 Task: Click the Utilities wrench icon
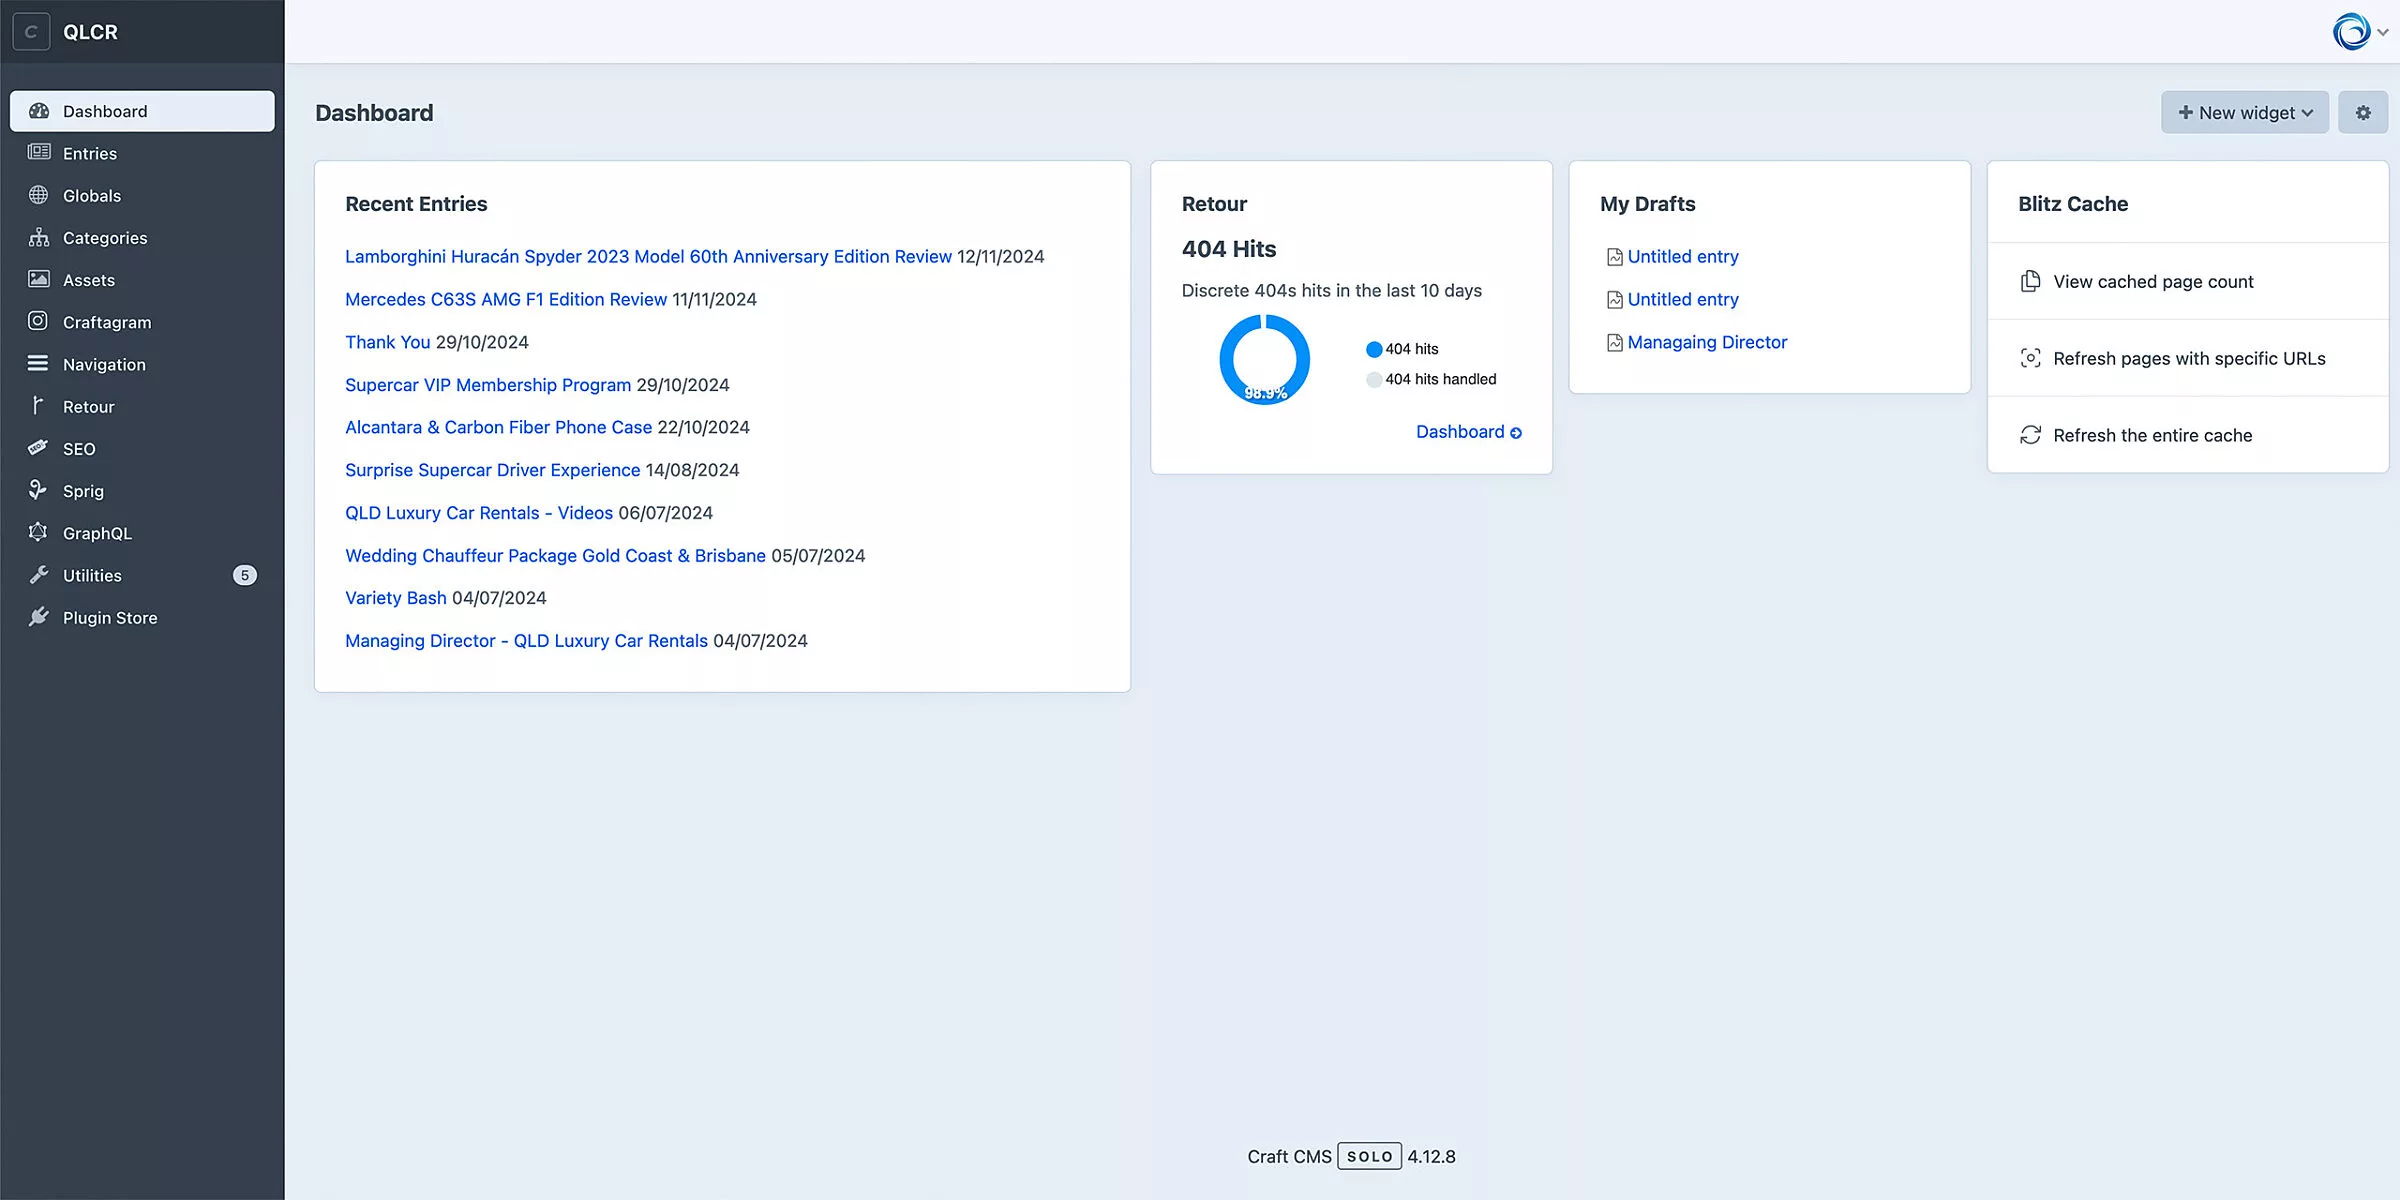pos(39,575)
